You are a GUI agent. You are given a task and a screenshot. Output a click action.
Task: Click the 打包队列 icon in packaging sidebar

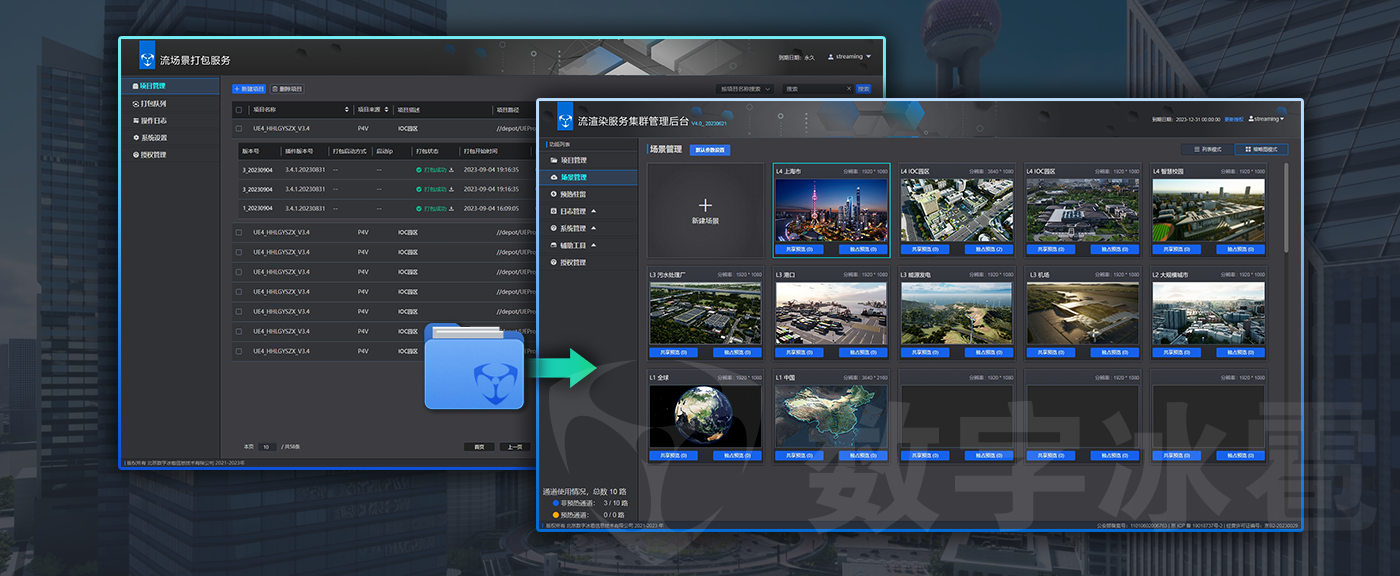coord(136,104)
